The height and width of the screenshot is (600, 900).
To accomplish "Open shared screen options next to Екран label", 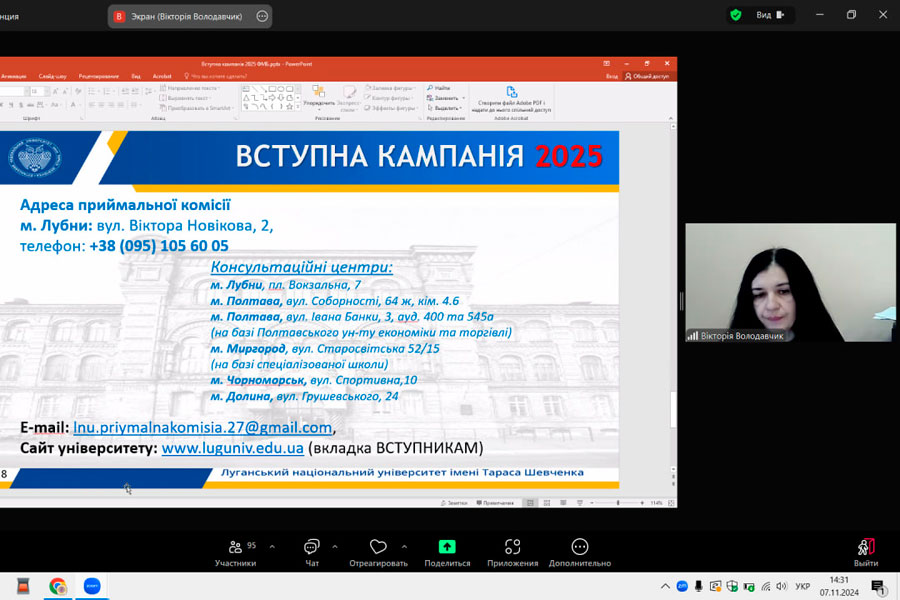I will (x=262, y=16).
